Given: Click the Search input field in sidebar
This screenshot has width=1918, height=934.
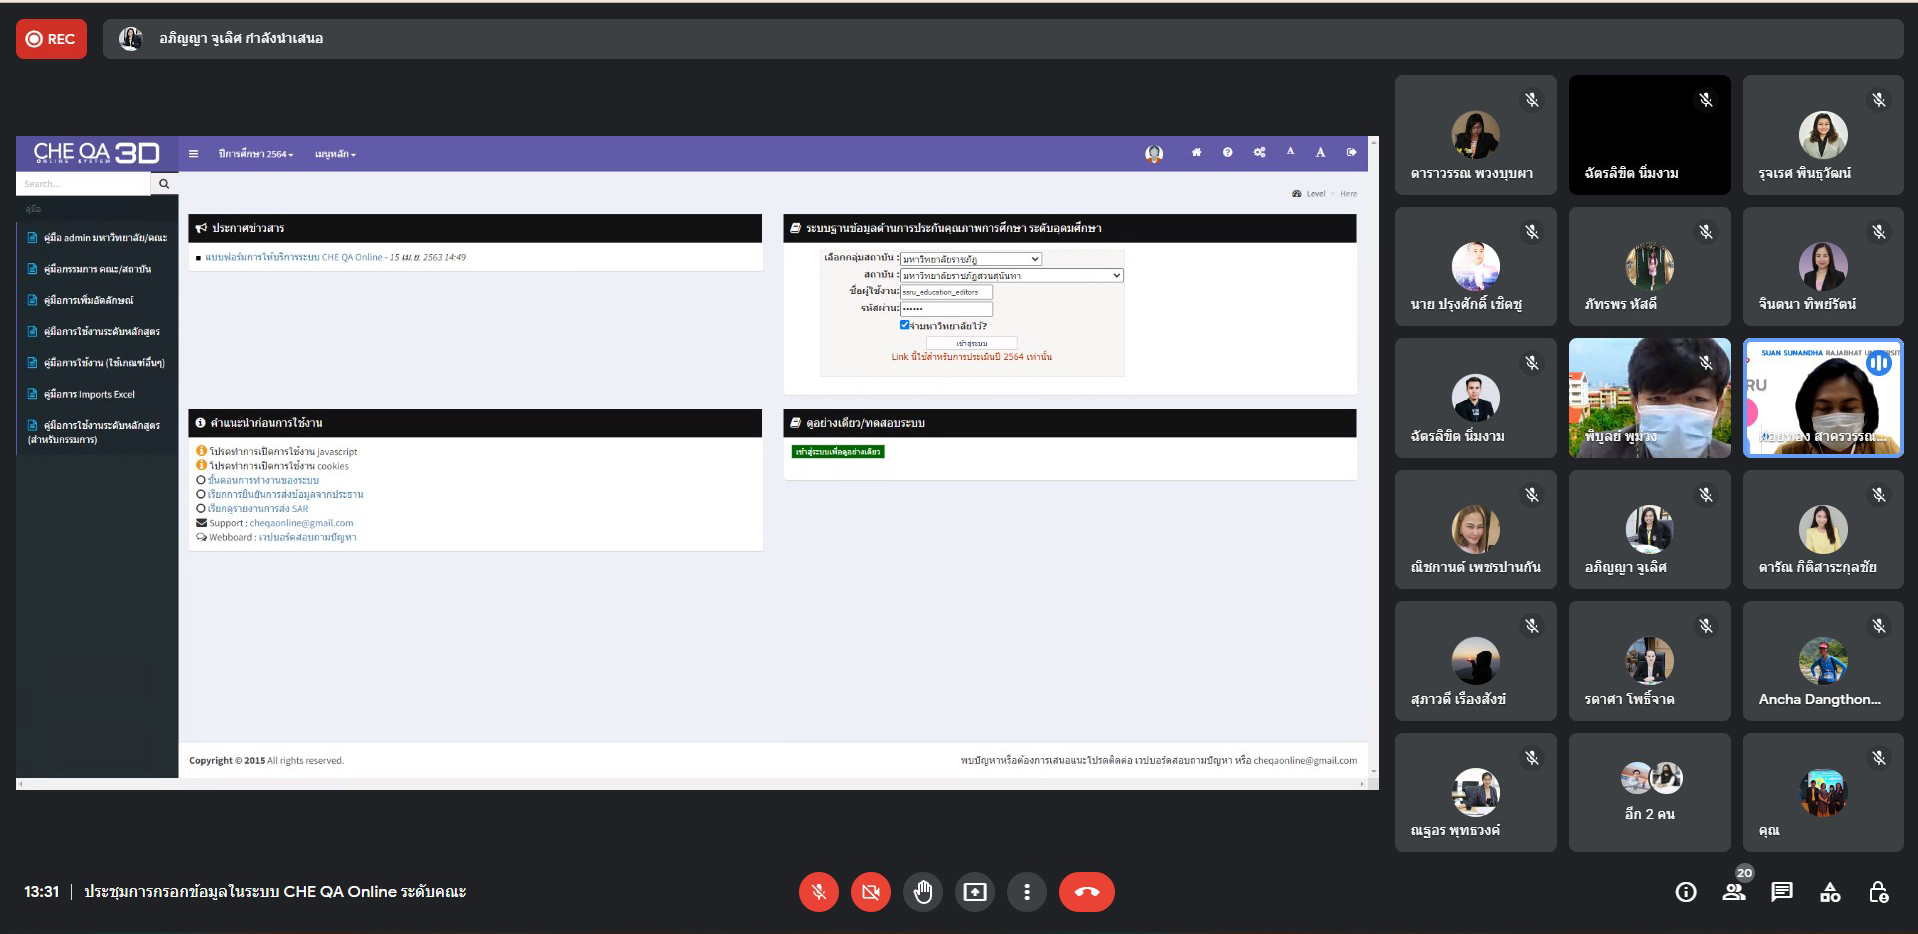Looking at the screenshot, I should [84, 184].
